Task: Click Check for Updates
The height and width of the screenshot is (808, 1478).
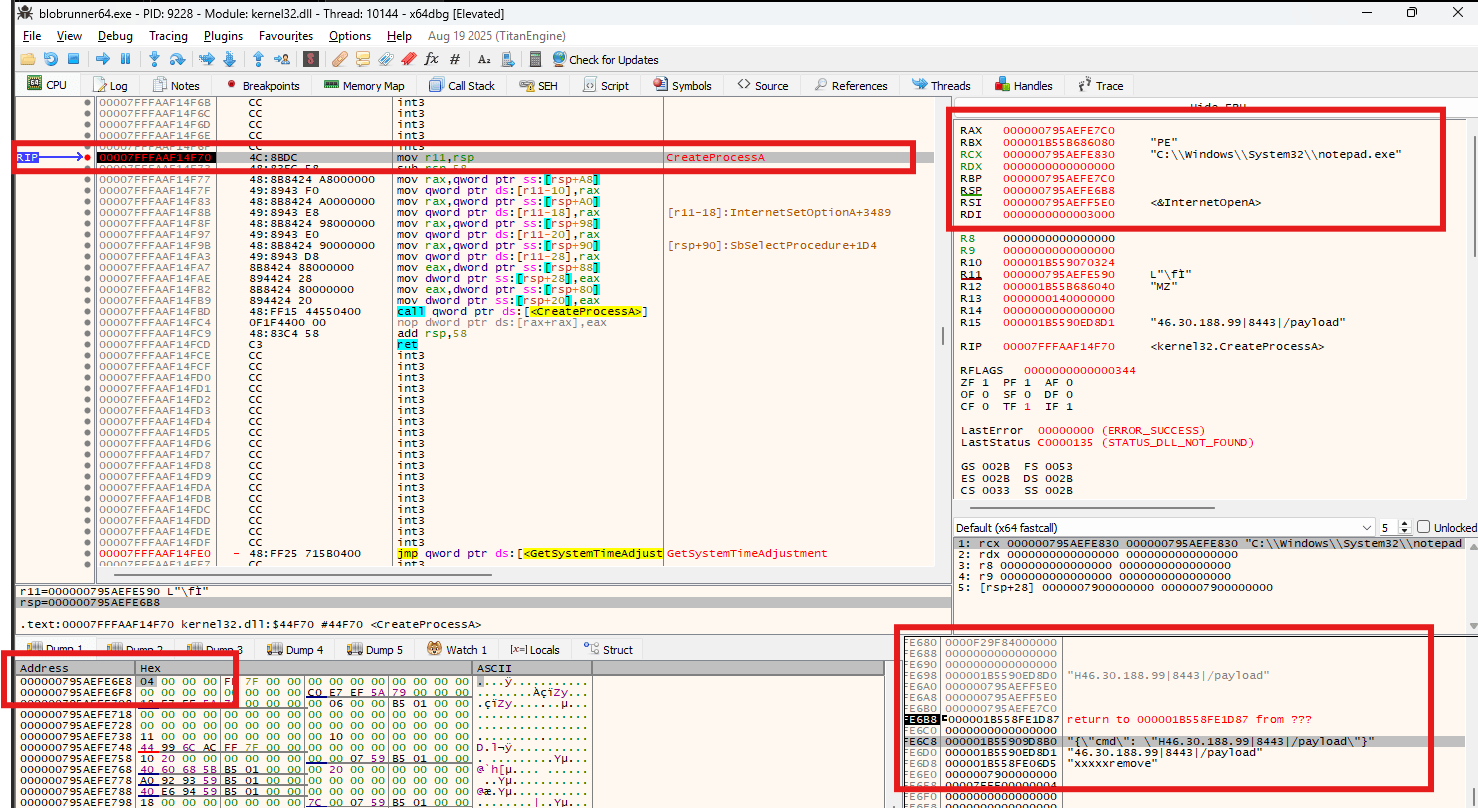Action: tap(605, 59)
